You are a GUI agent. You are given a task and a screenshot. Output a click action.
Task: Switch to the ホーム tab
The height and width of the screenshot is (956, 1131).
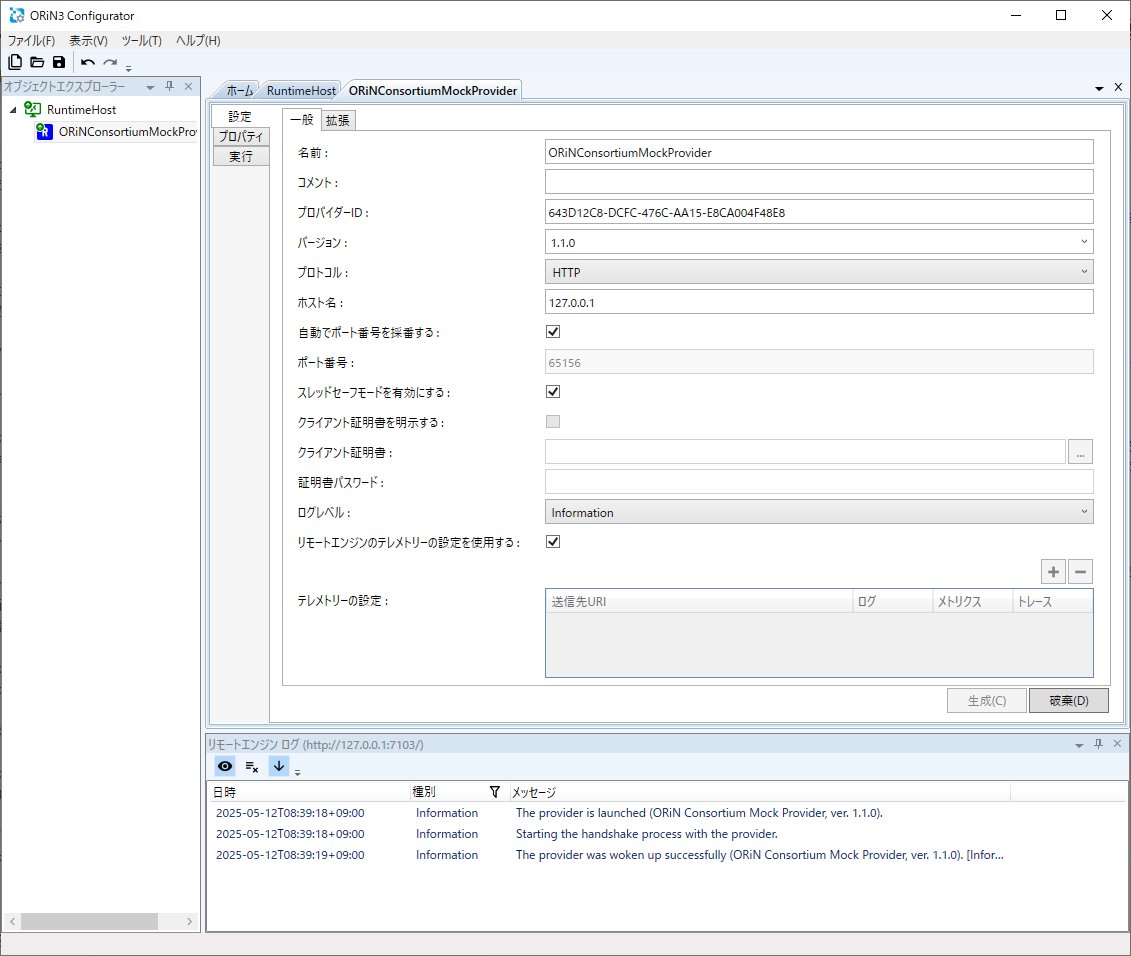tap(239, 90)
